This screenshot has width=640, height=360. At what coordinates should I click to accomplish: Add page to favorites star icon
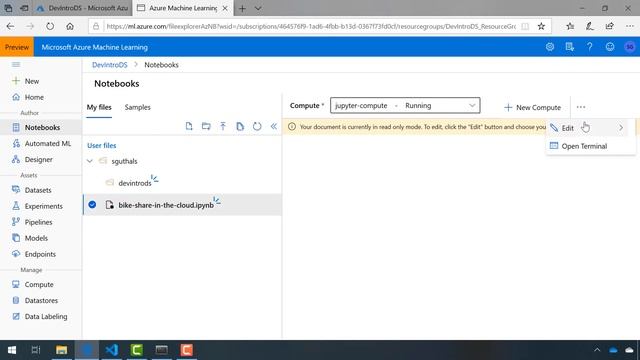coord(541,26)
